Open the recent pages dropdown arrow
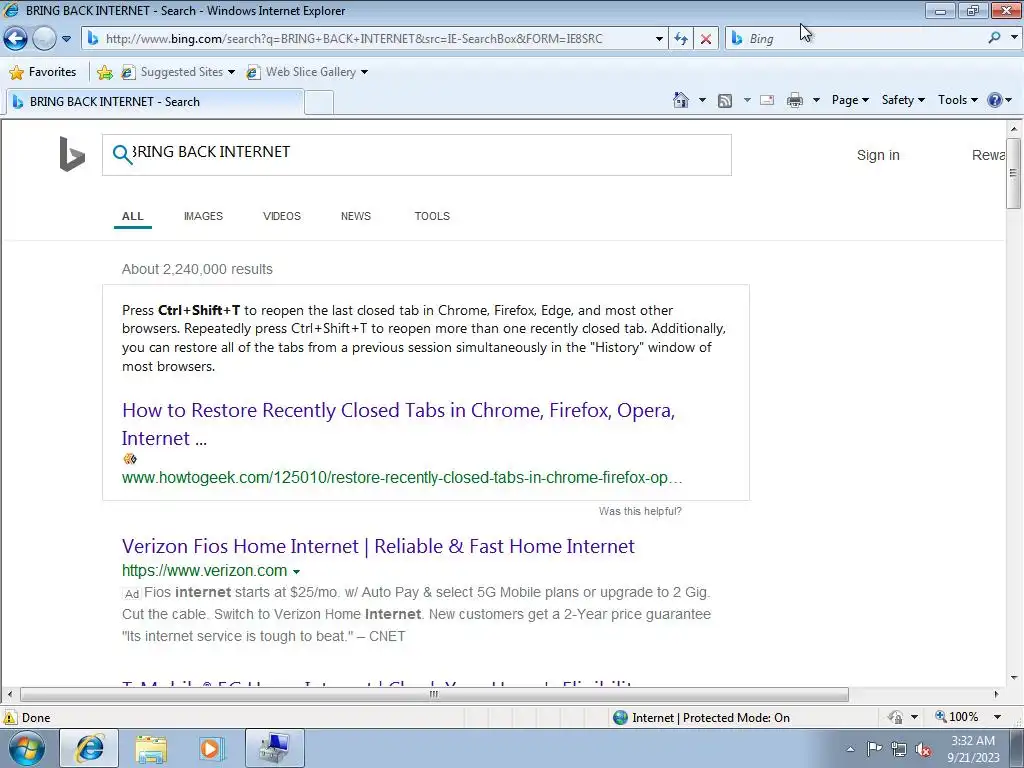The image size is (1024, 768). (67, 39)
